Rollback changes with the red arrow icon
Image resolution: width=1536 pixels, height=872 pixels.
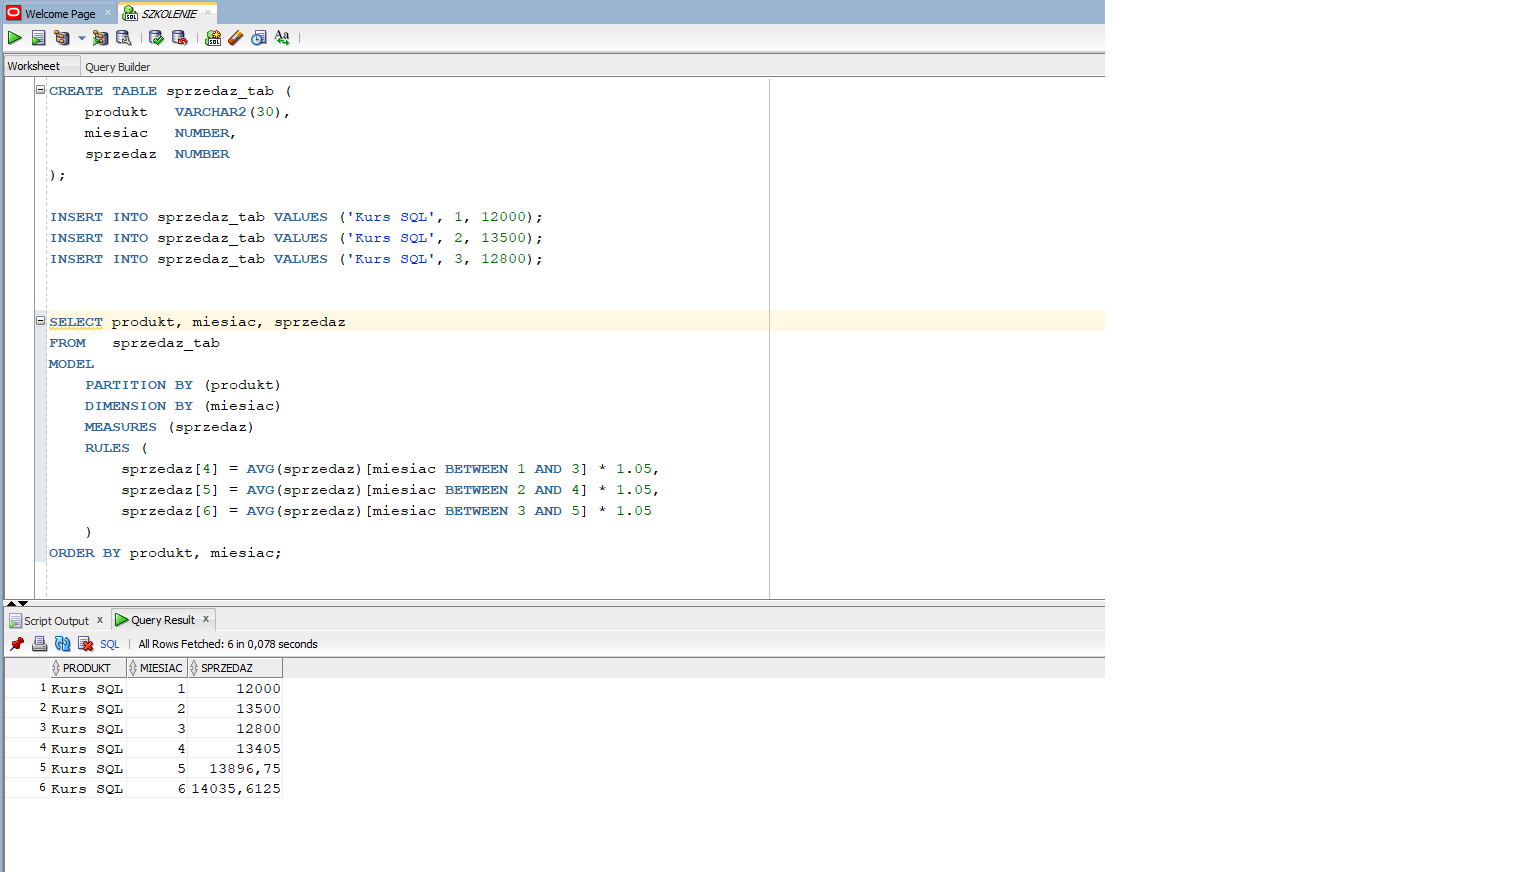pyautogui.click(x=180, y=38)
